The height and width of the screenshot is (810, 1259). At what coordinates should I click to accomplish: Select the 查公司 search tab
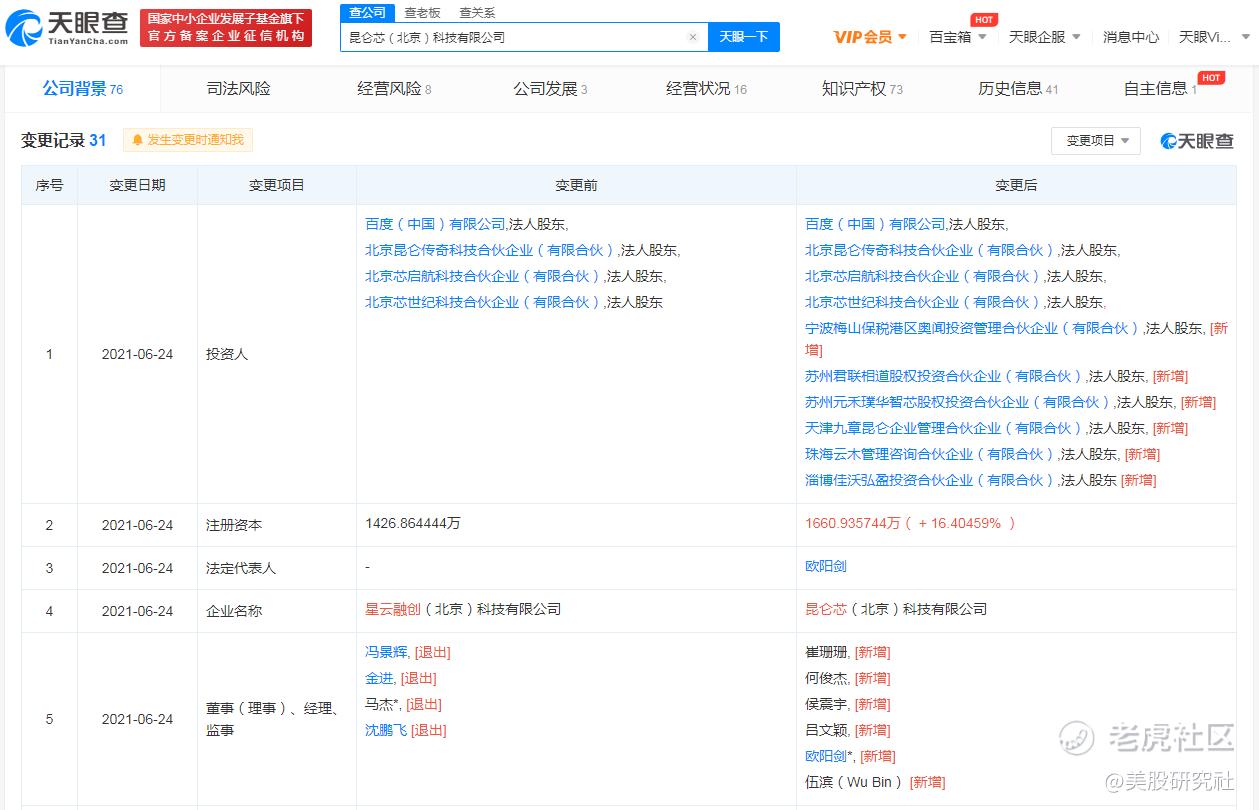click(367, 13)
